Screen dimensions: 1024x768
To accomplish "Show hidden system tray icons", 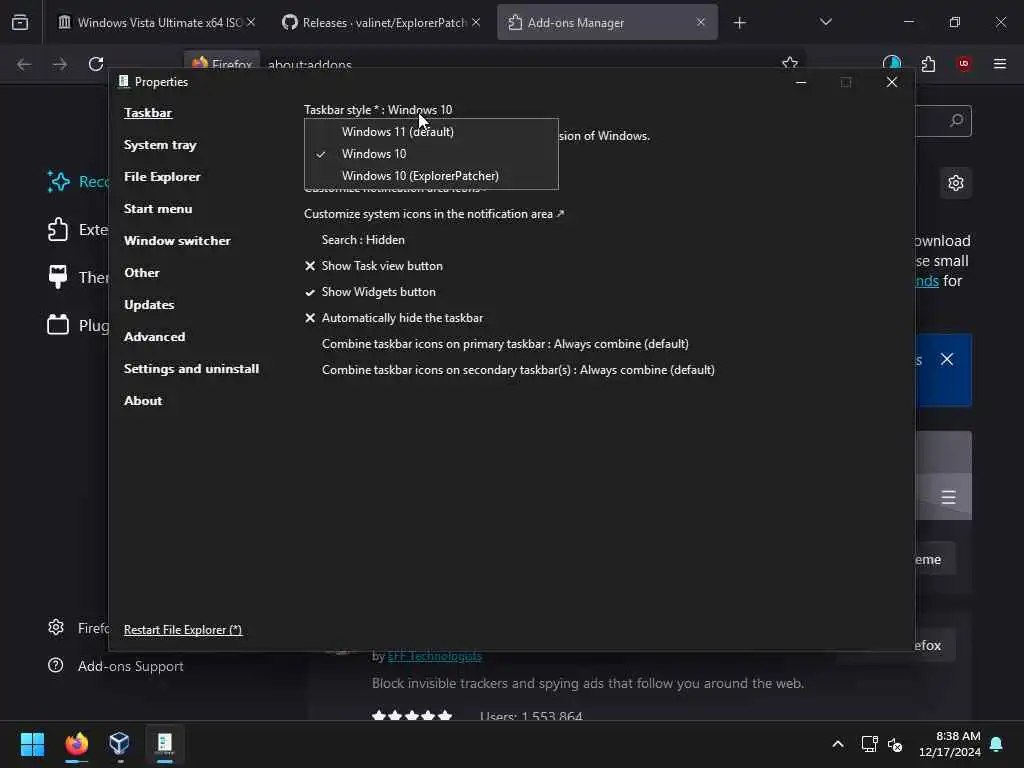I will (x=837, y=744).
